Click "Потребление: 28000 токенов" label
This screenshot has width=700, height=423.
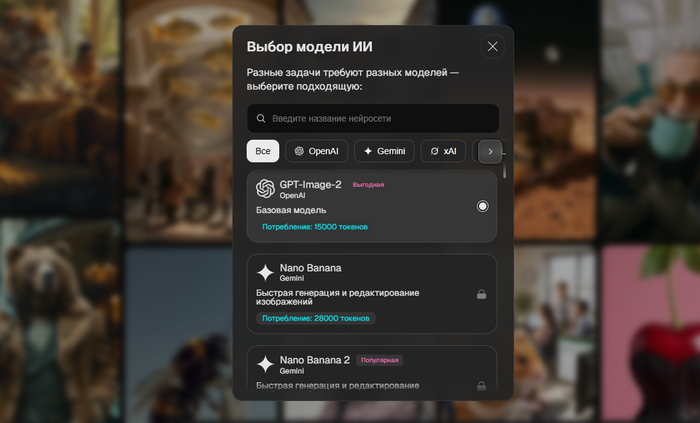point(316,318)
